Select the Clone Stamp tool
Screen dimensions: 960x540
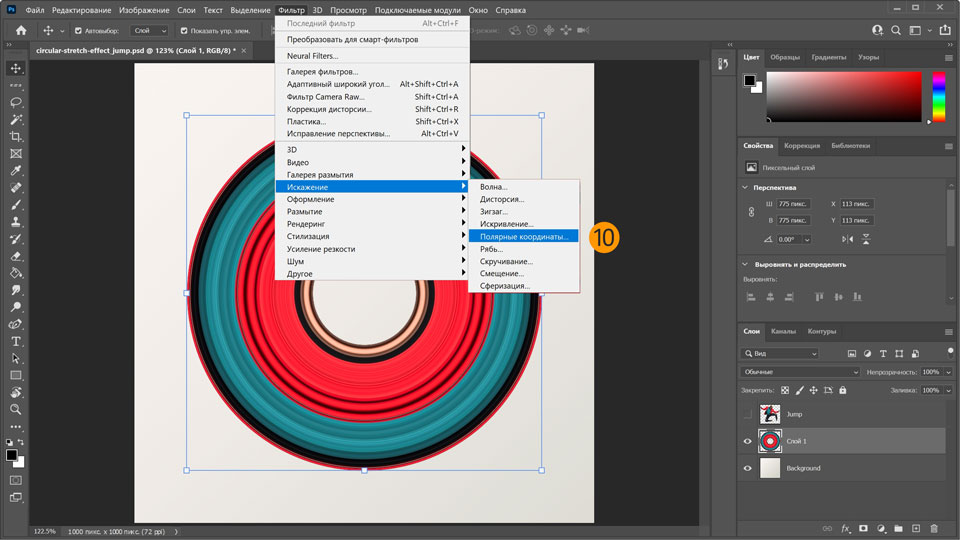16,222
